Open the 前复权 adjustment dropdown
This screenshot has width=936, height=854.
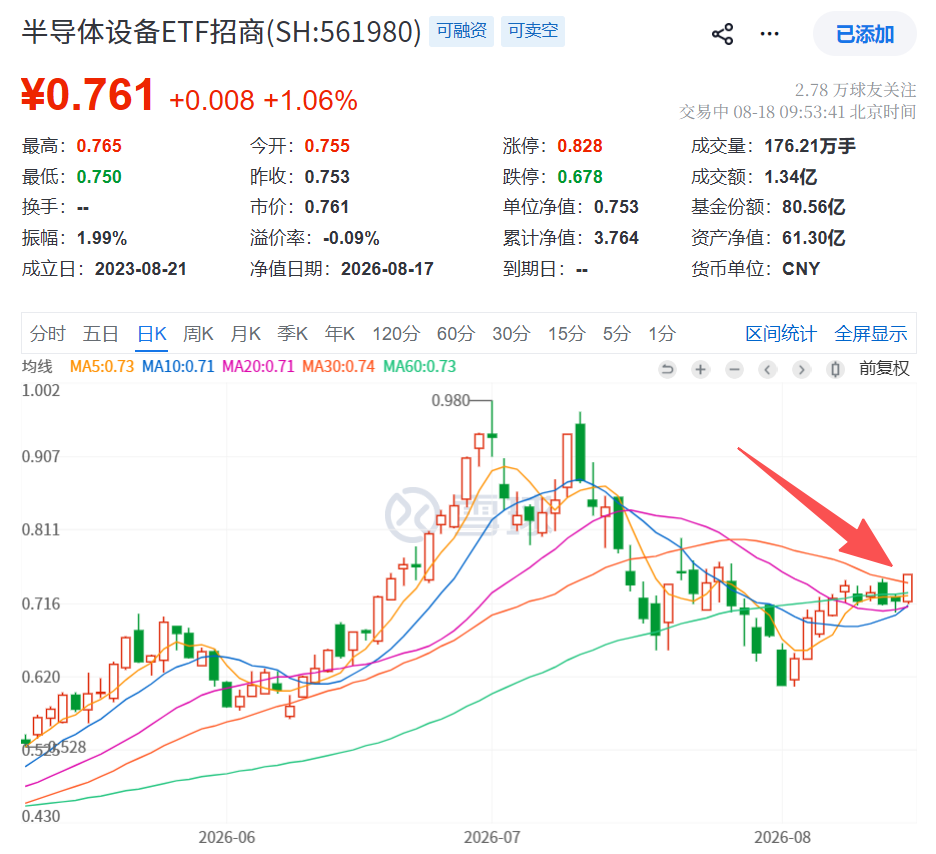click(884, 368)
